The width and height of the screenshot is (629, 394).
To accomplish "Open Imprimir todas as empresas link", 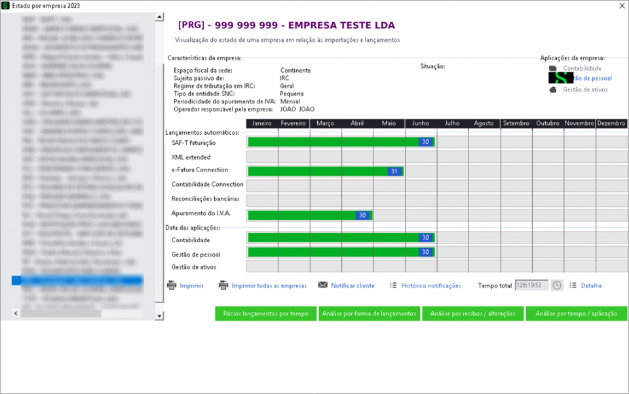I will click(269, 286).
